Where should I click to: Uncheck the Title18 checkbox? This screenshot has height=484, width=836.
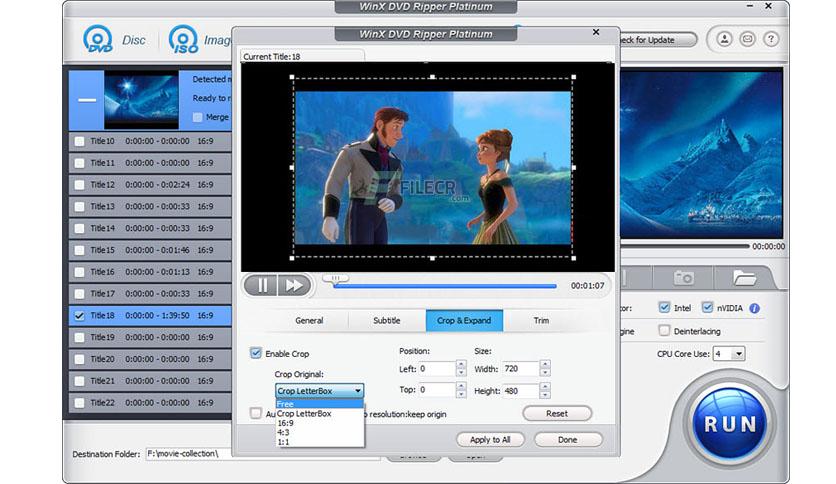[79, 316]
